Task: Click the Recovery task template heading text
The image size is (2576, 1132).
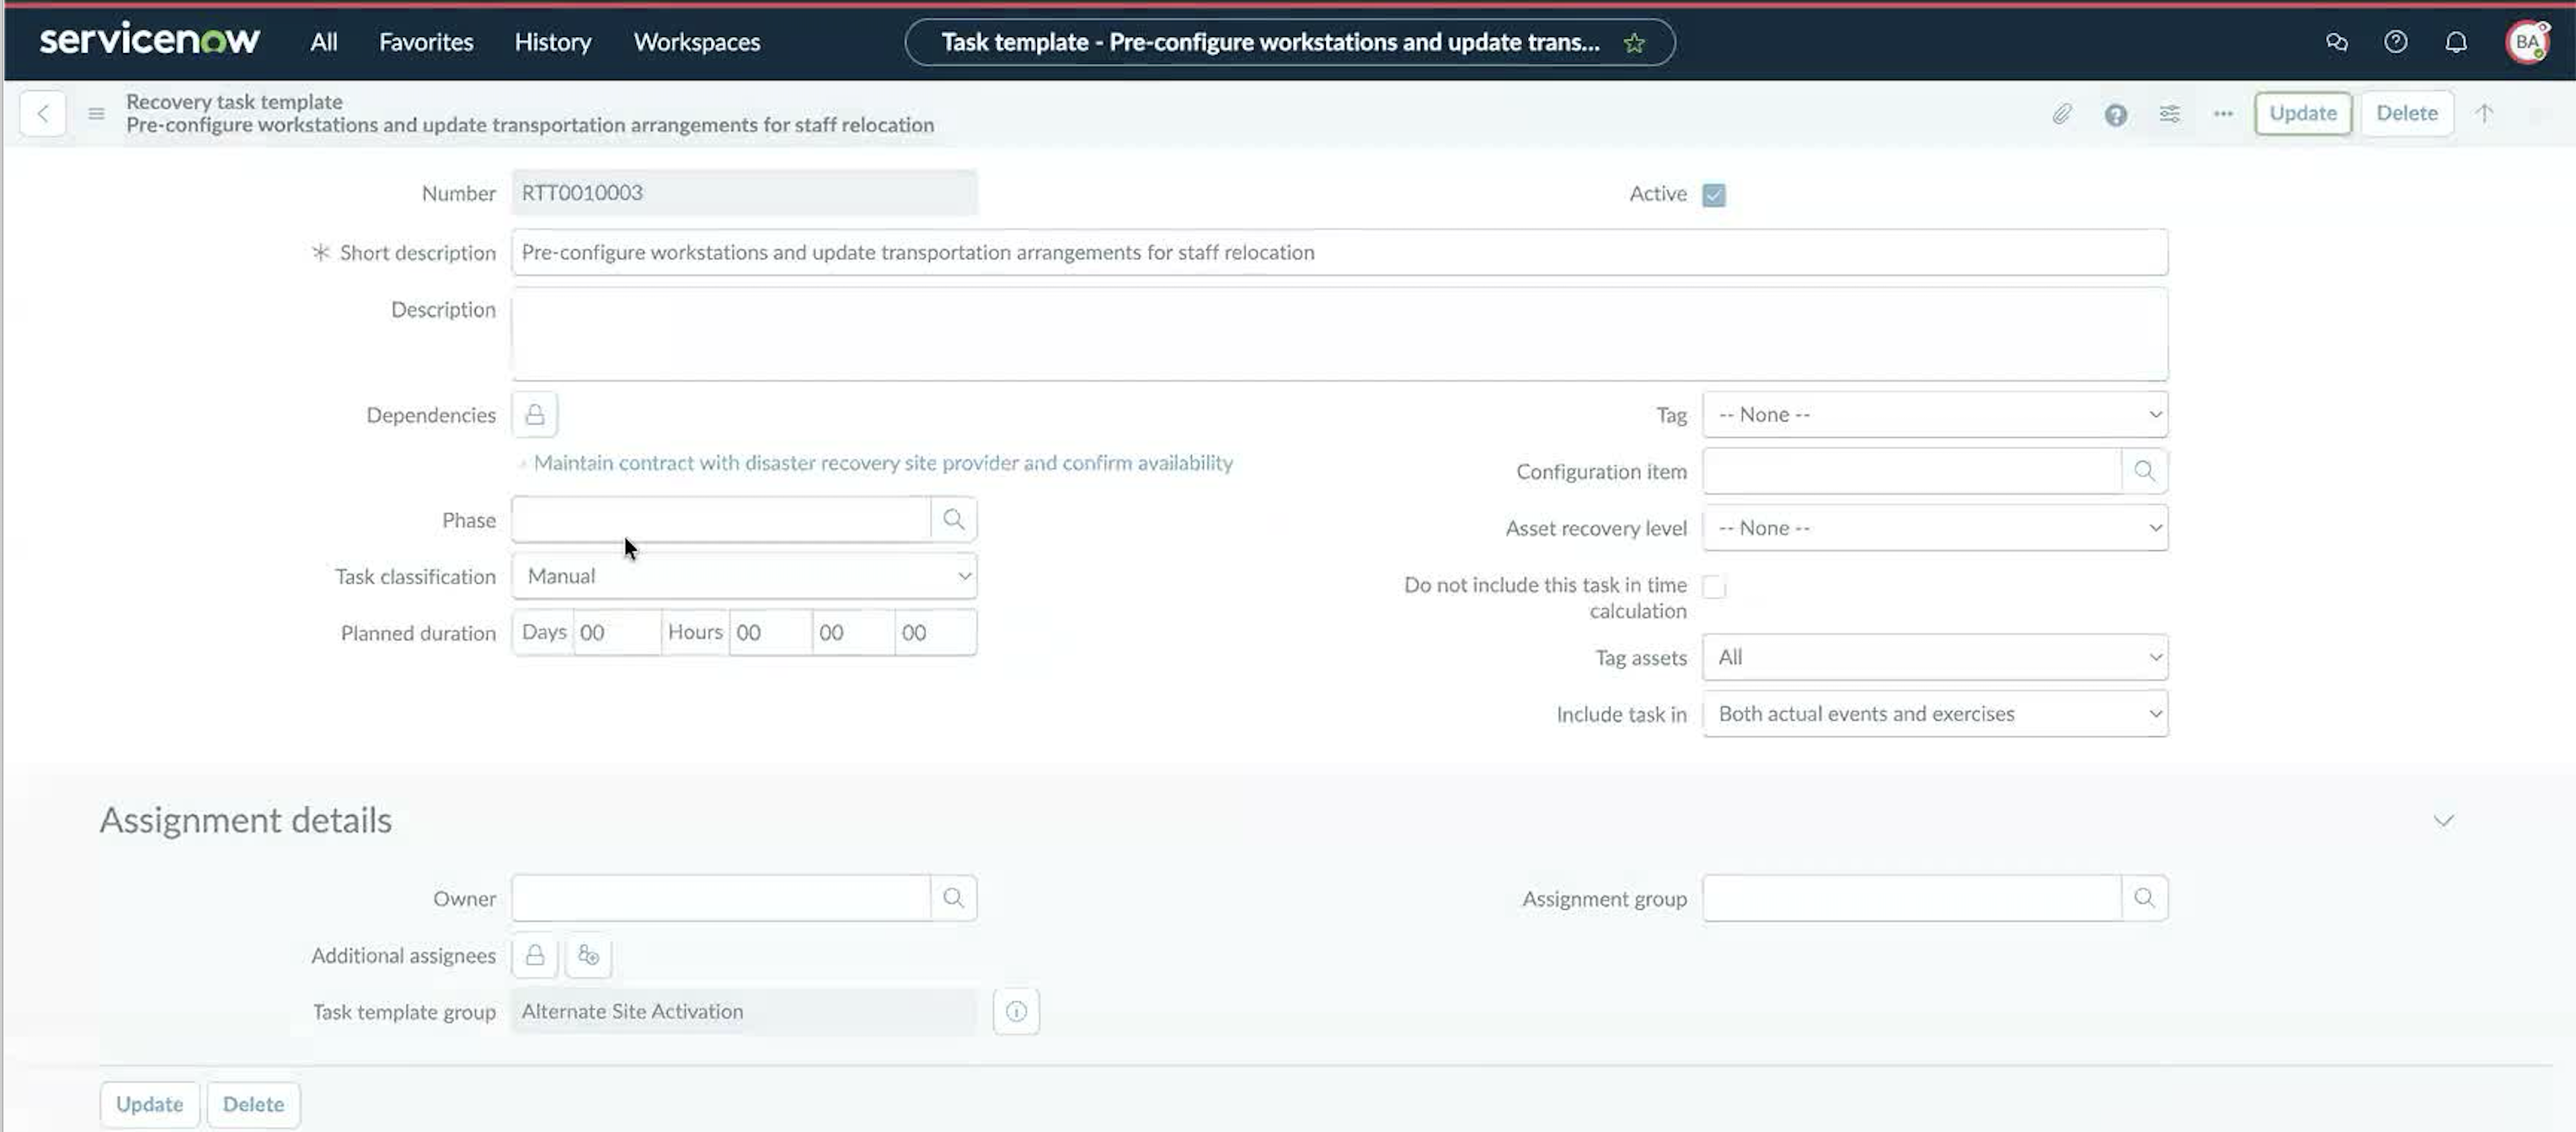Action: [234, 101]
